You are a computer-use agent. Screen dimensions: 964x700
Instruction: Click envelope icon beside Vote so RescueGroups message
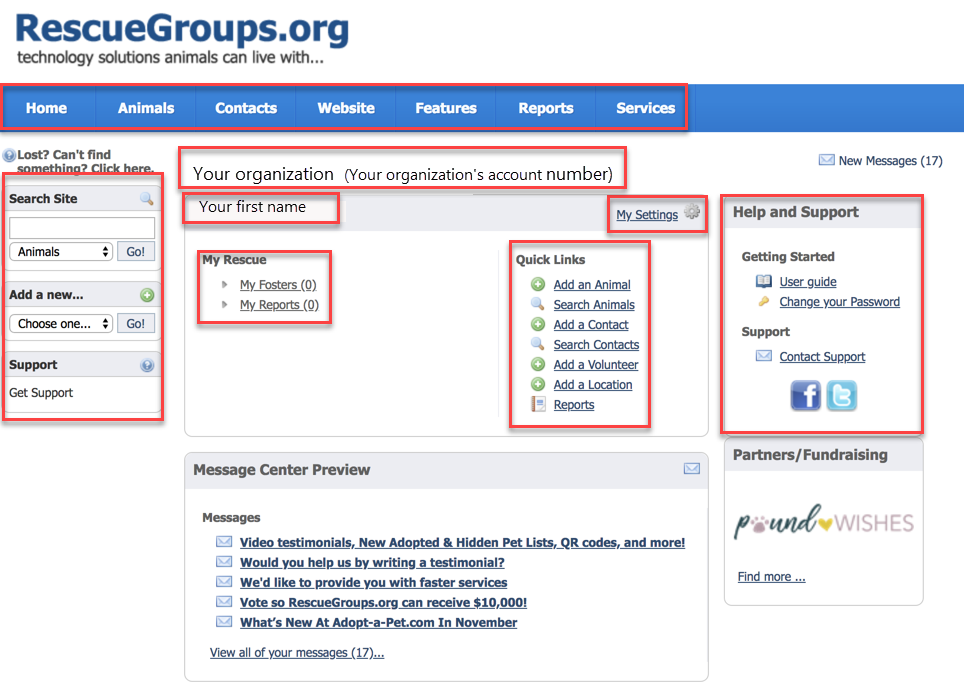pos(224,602)
